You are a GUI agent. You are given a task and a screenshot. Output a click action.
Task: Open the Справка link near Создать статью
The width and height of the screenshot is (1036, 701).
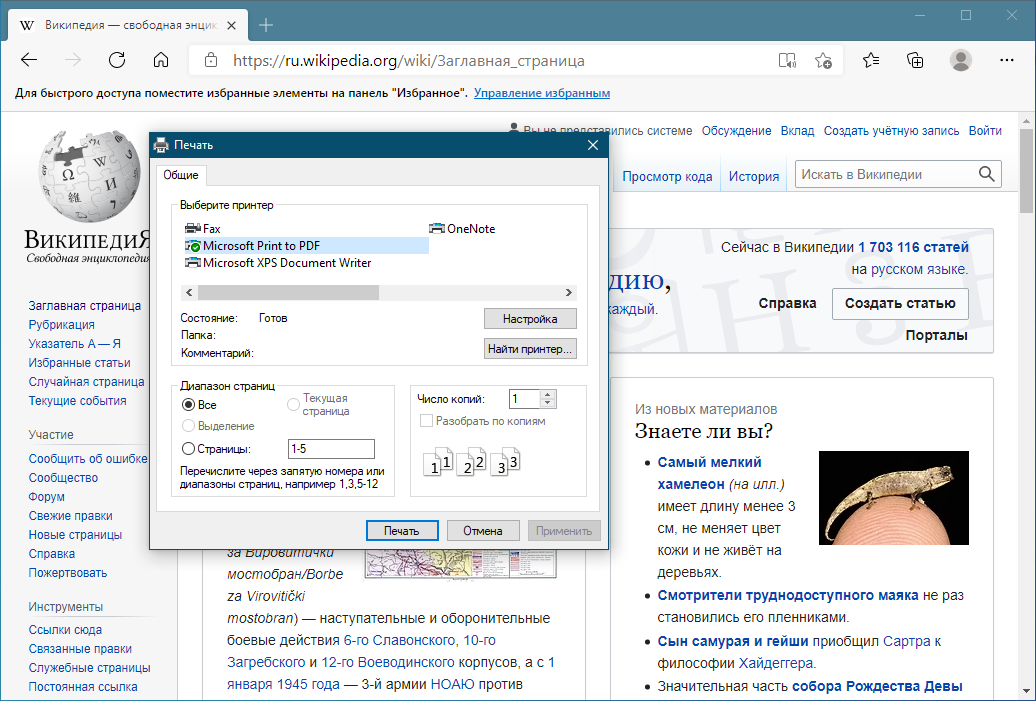click(x=787, y=303)
